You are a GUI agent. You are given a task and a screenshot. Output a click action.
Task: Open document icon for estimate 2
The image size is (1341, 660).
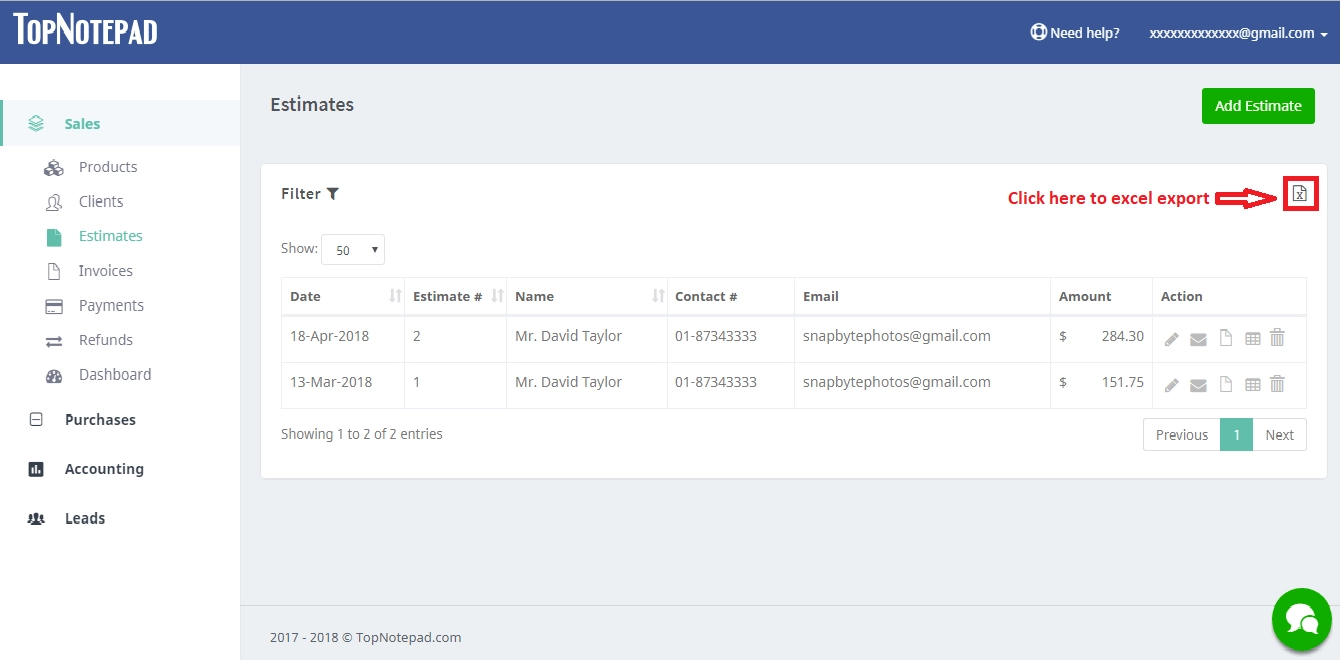pyautogui.click(x=1225, y=338)
